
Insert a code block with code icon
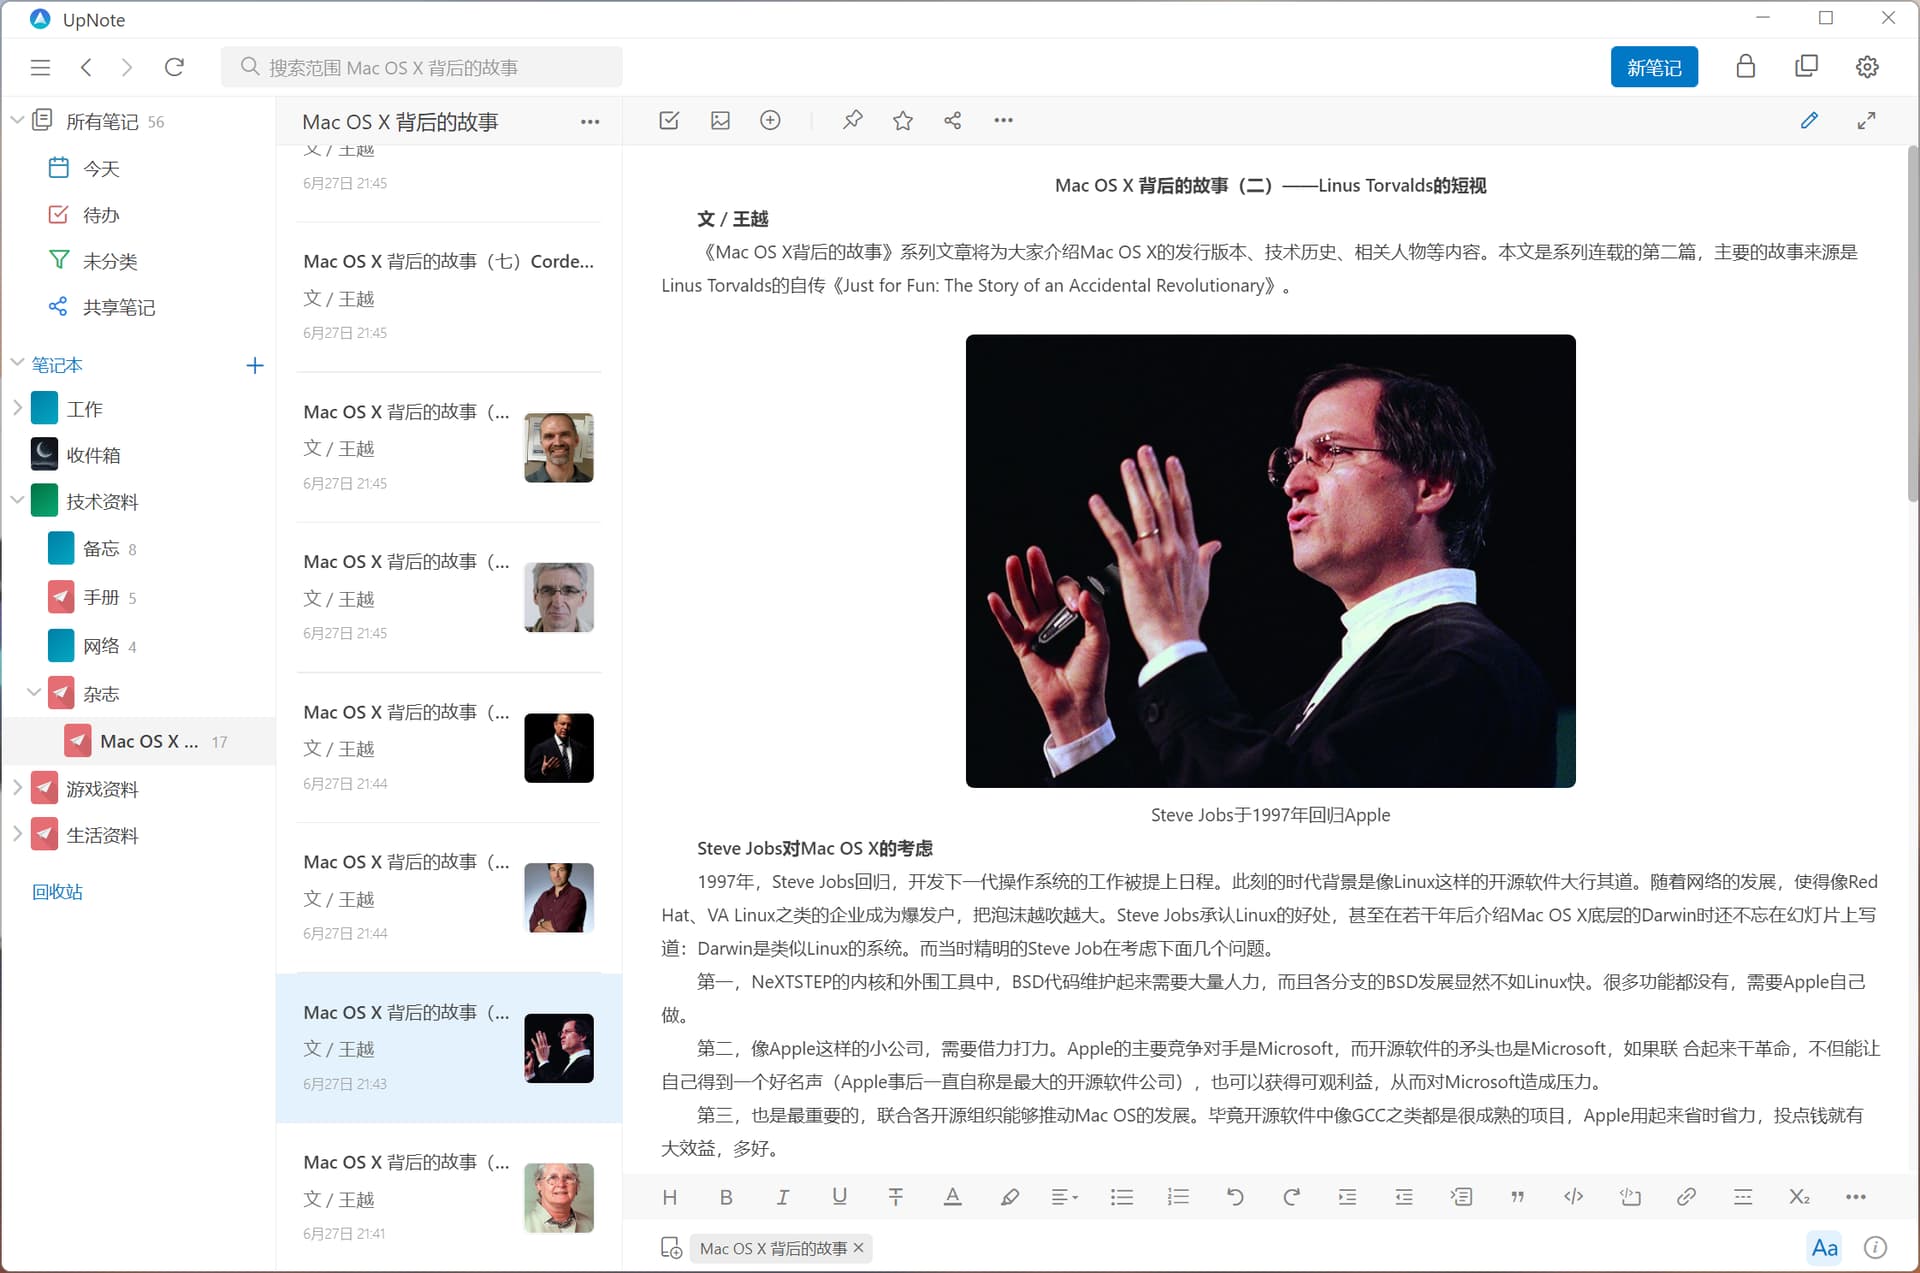1573,1197
